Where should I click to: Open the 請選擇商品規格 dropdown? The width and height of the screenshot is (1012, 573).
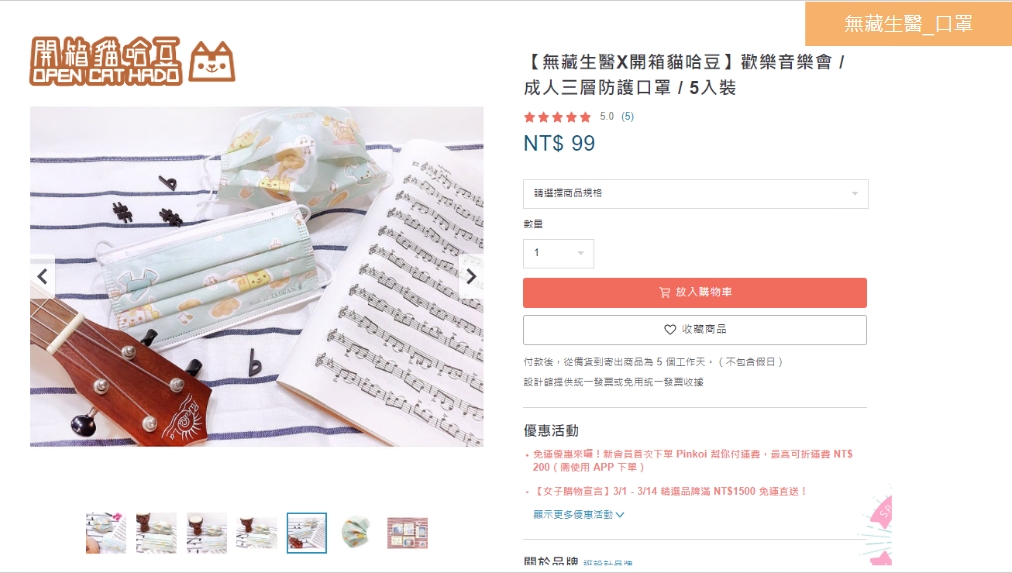pos(695,194)
